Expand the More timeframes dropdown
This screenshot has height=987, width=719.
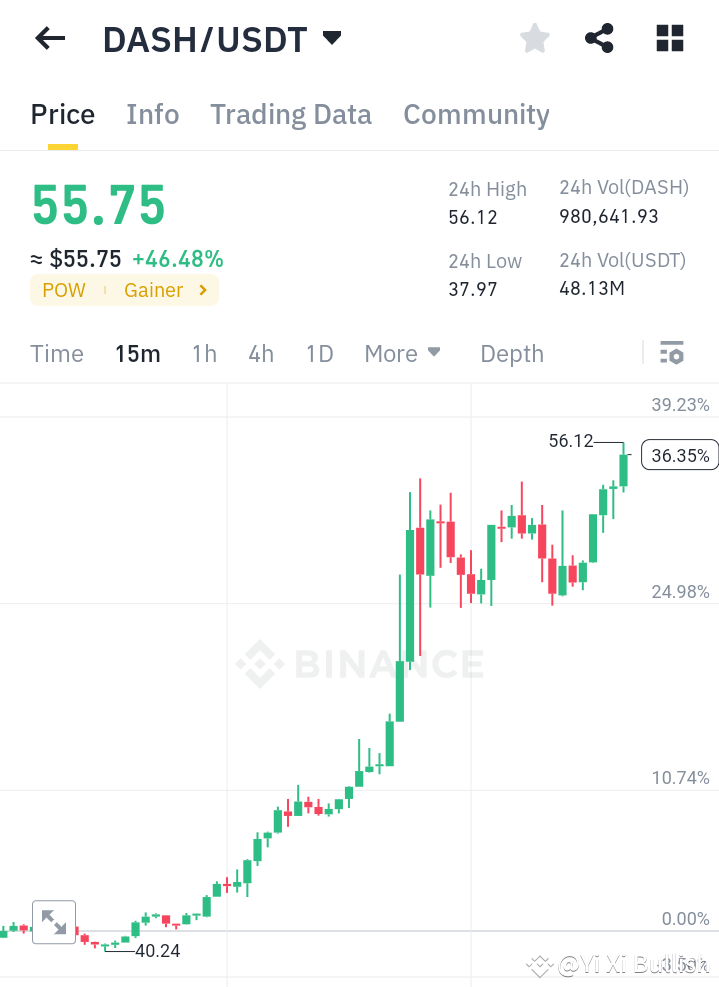coord(402,353)
